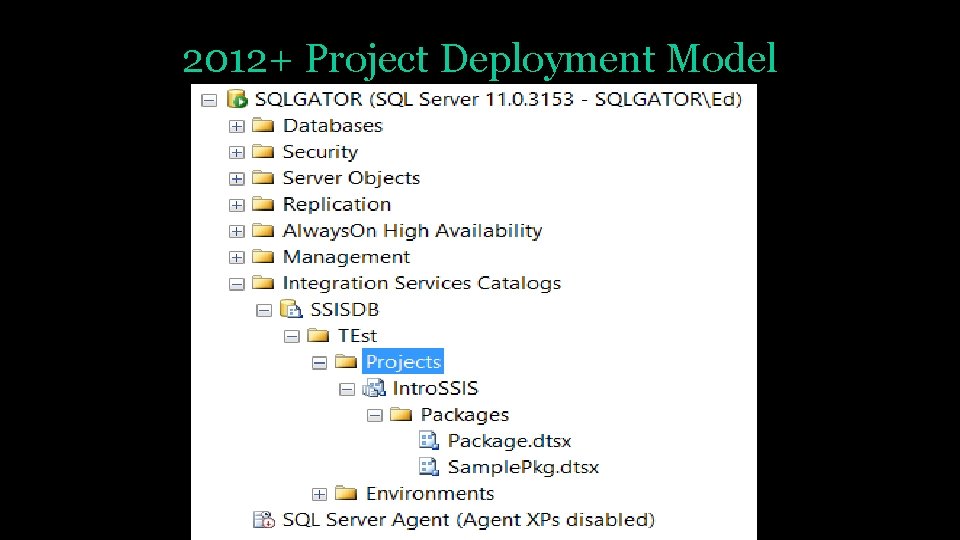Click the Security folder icon

263,151
